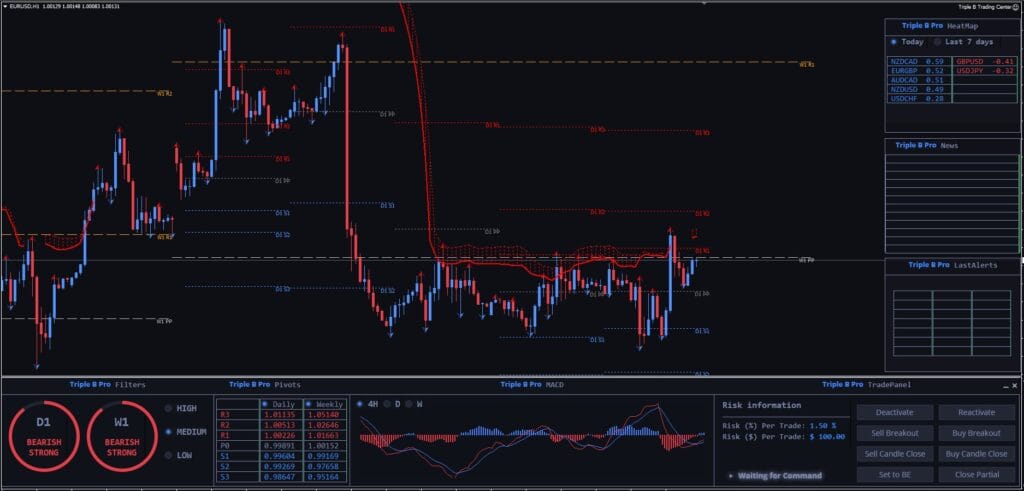Set the MACD timeframe to D
Image resolution: width=1024 pixels, height=491 pixels.
392,404
